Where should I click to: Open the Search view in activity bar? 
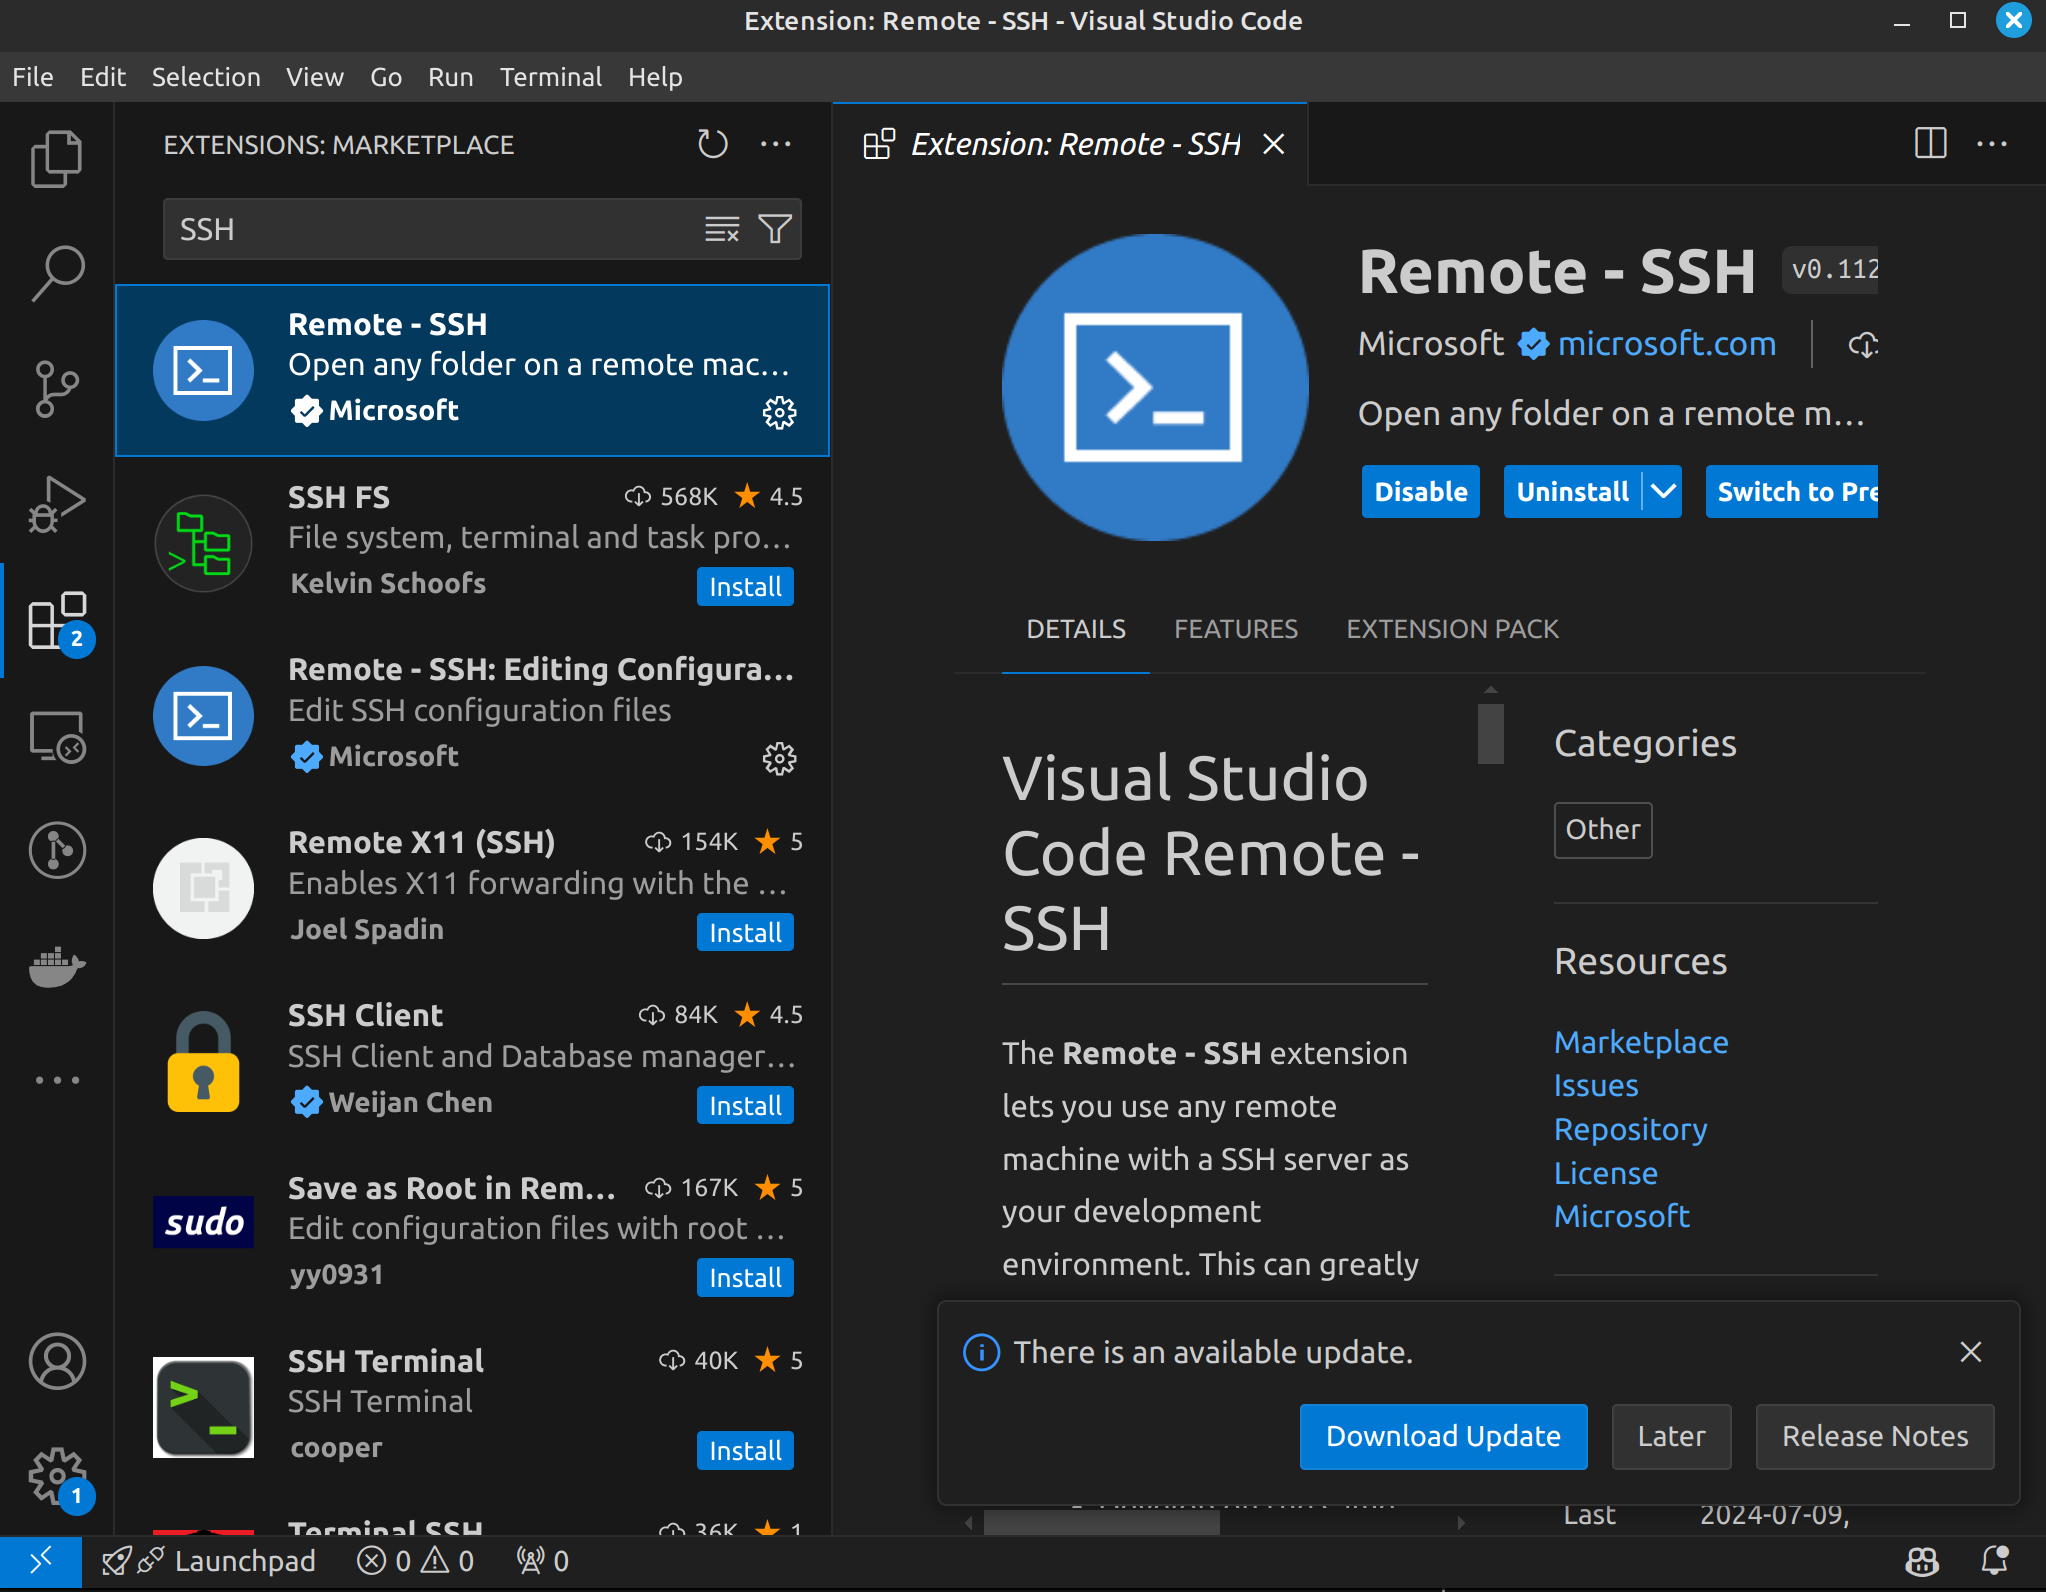[x=57, y=273]
